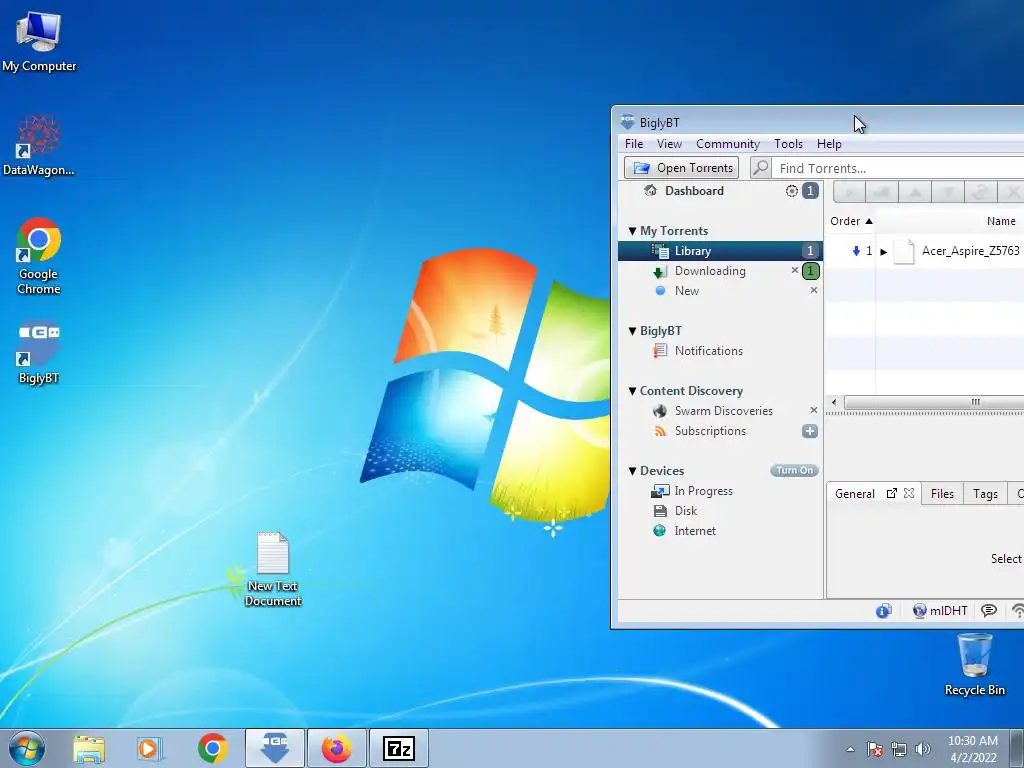Select the General tab
The width and height of the screenshot is (1024, 768).
[x=854, y=494]
